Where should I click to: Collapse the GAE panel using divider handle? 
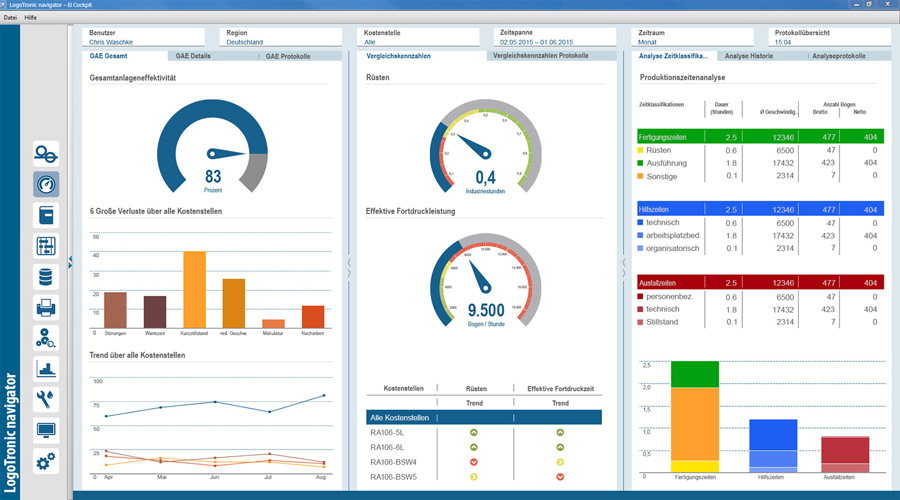click(x=348, y=268)
